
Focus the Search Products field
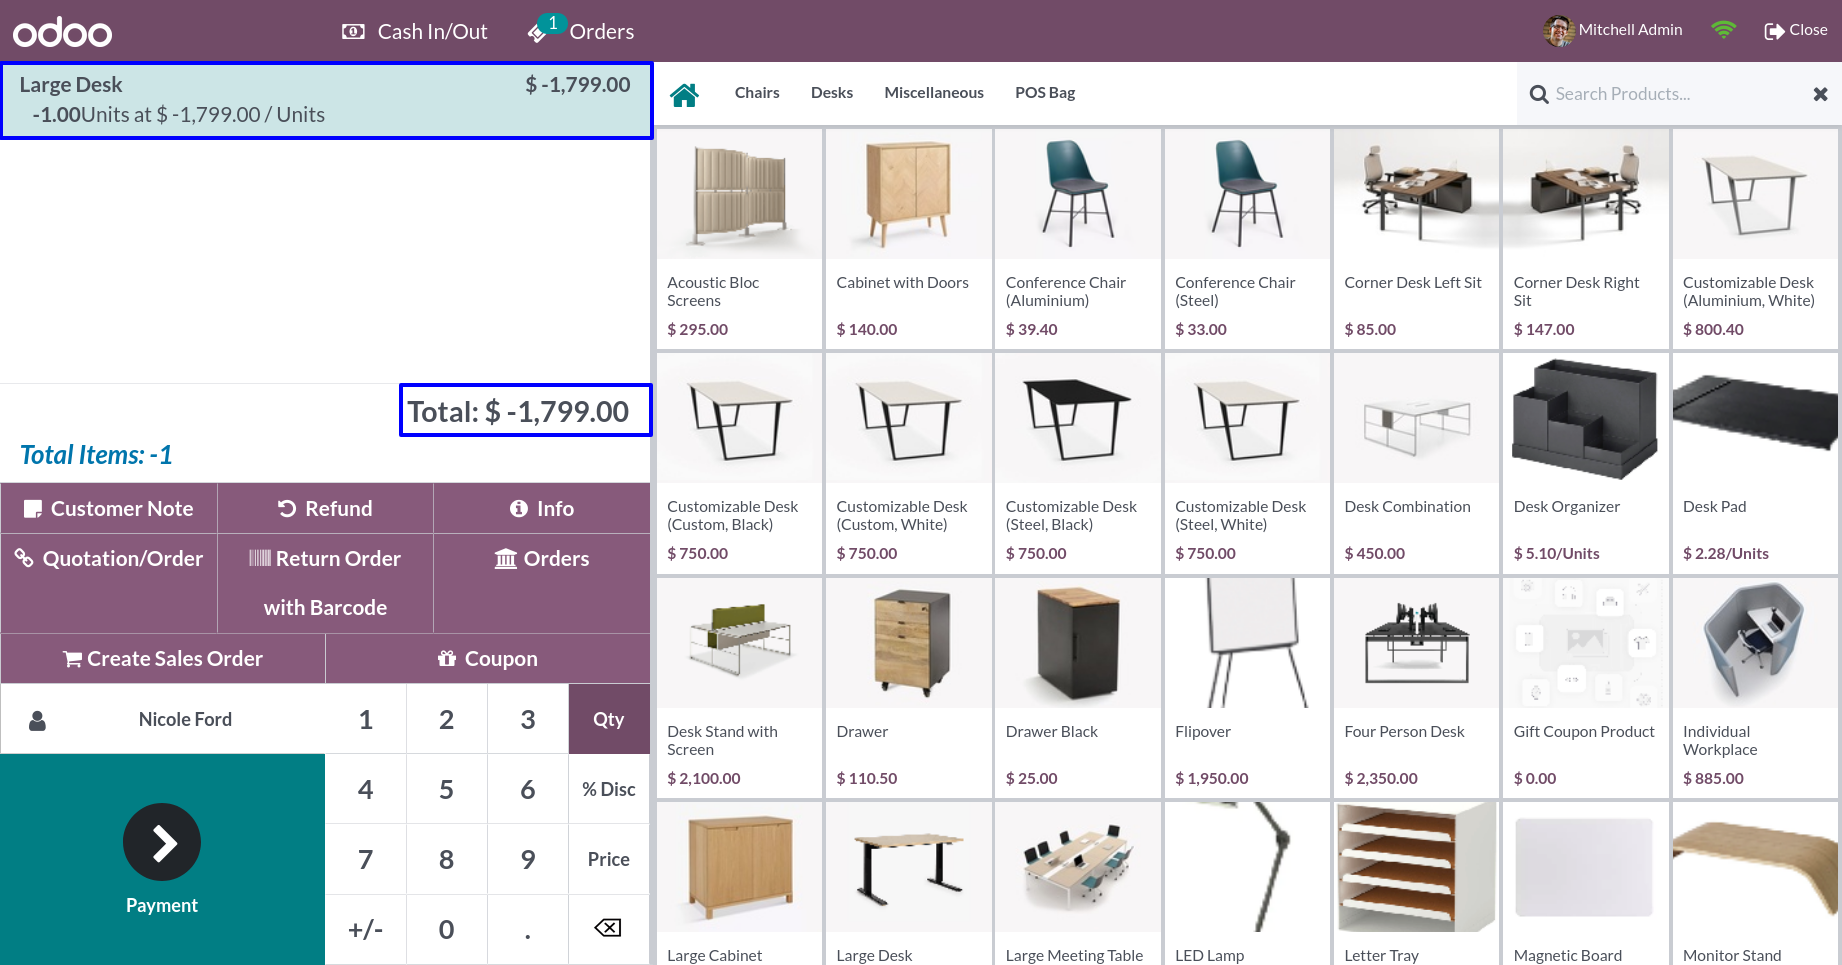tap(1675, 94)
